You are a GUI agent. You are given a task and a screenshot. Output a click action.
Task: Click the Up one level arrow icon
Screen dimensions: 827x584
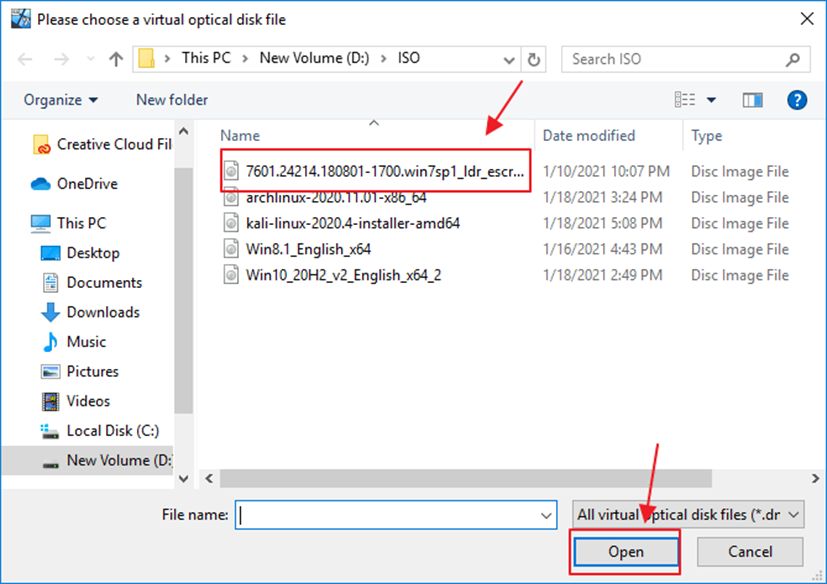[x=116, y=59]
